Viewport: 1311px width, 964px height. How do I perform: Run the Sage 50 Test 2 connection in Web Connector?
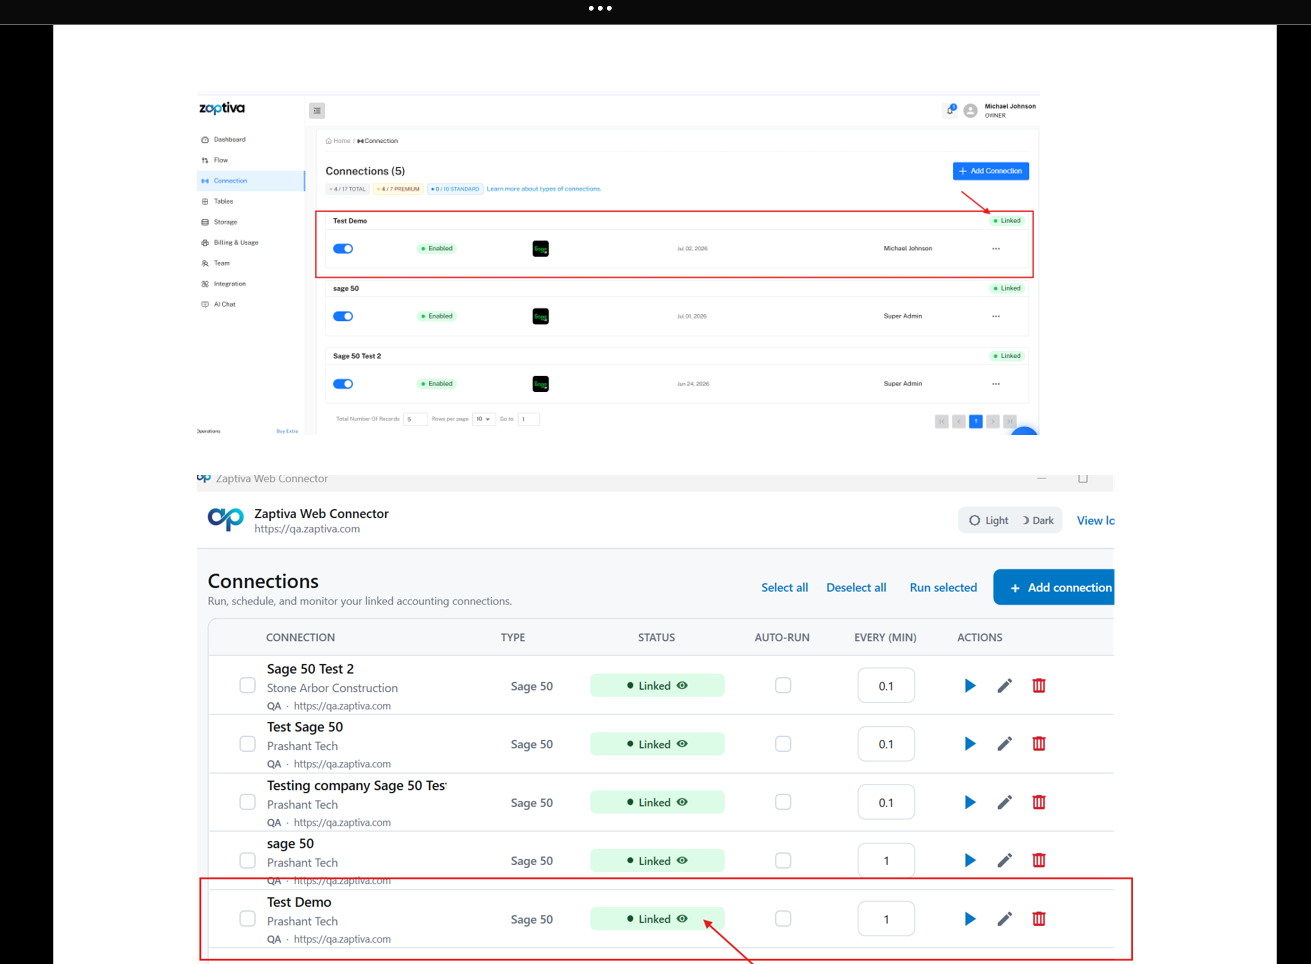[970, 686]
